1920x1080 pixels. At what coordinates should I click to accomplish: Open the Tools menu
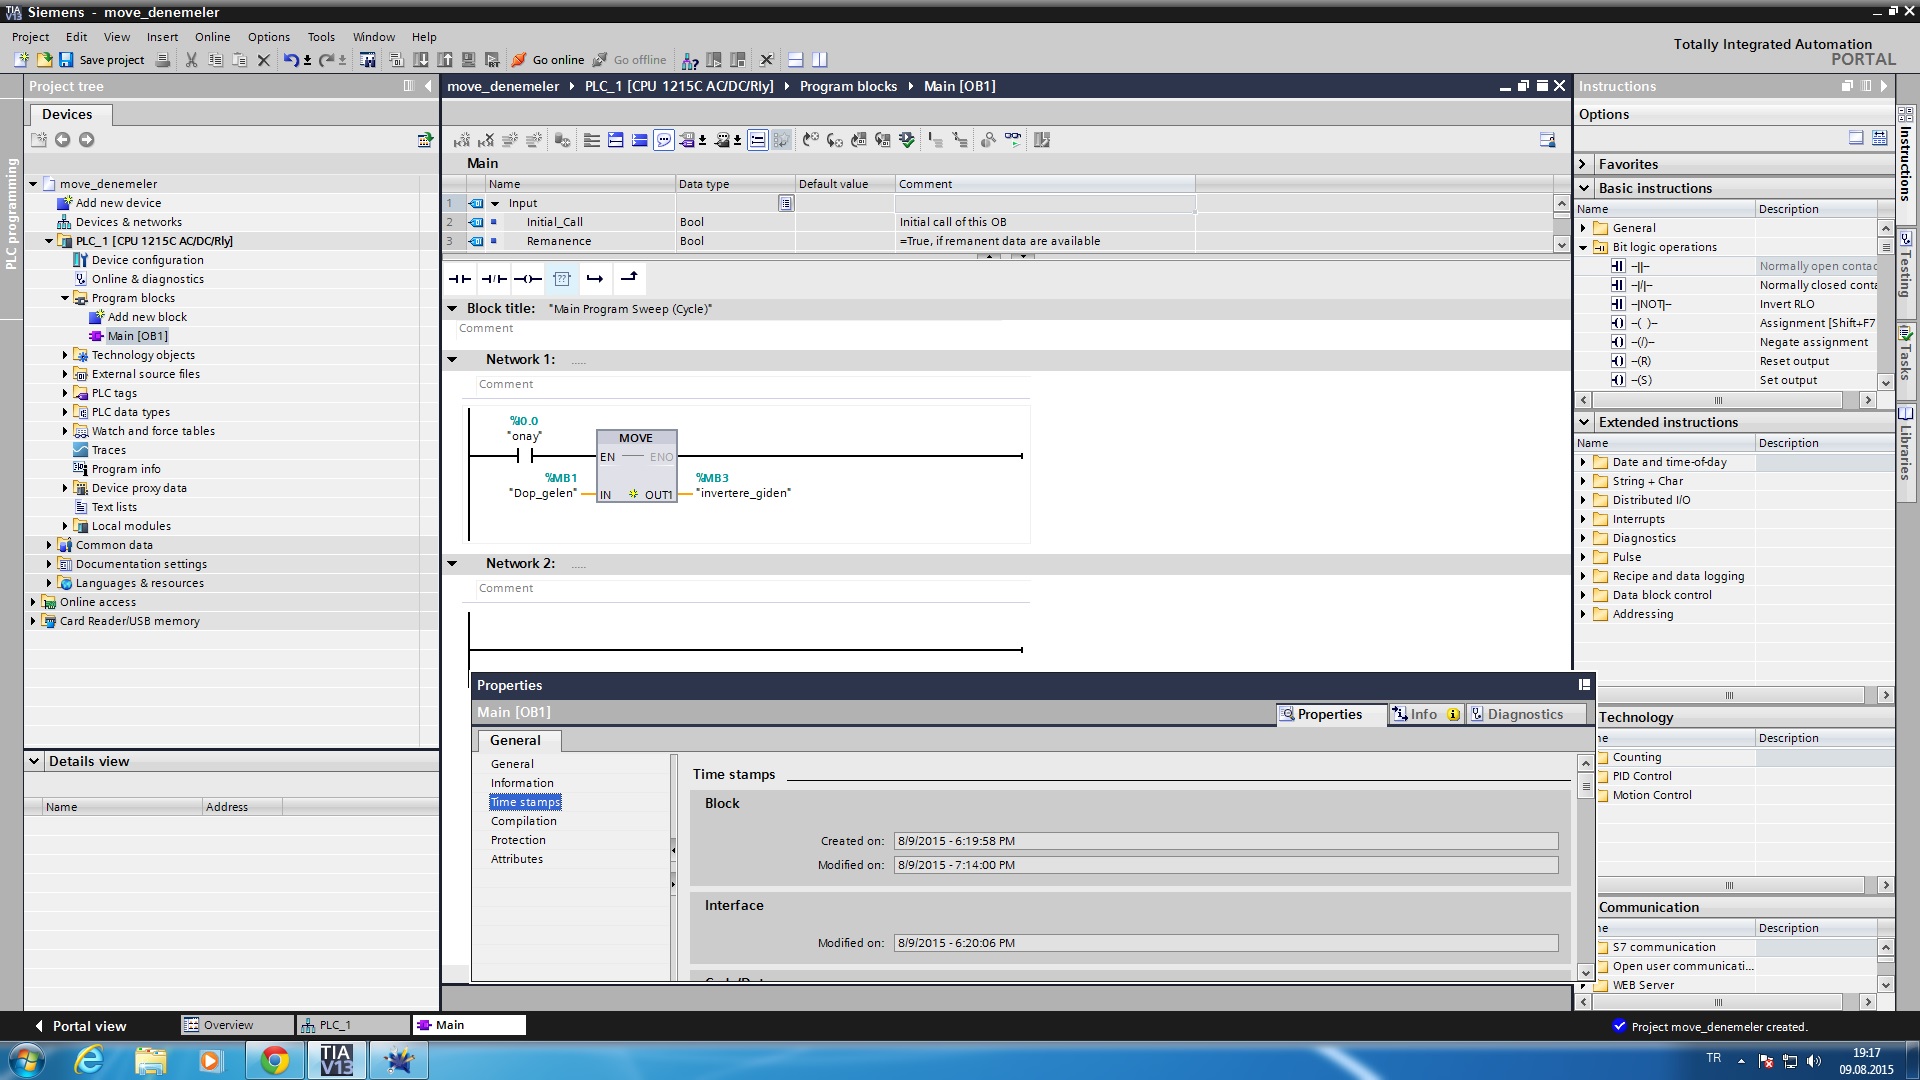pos(321,37)
